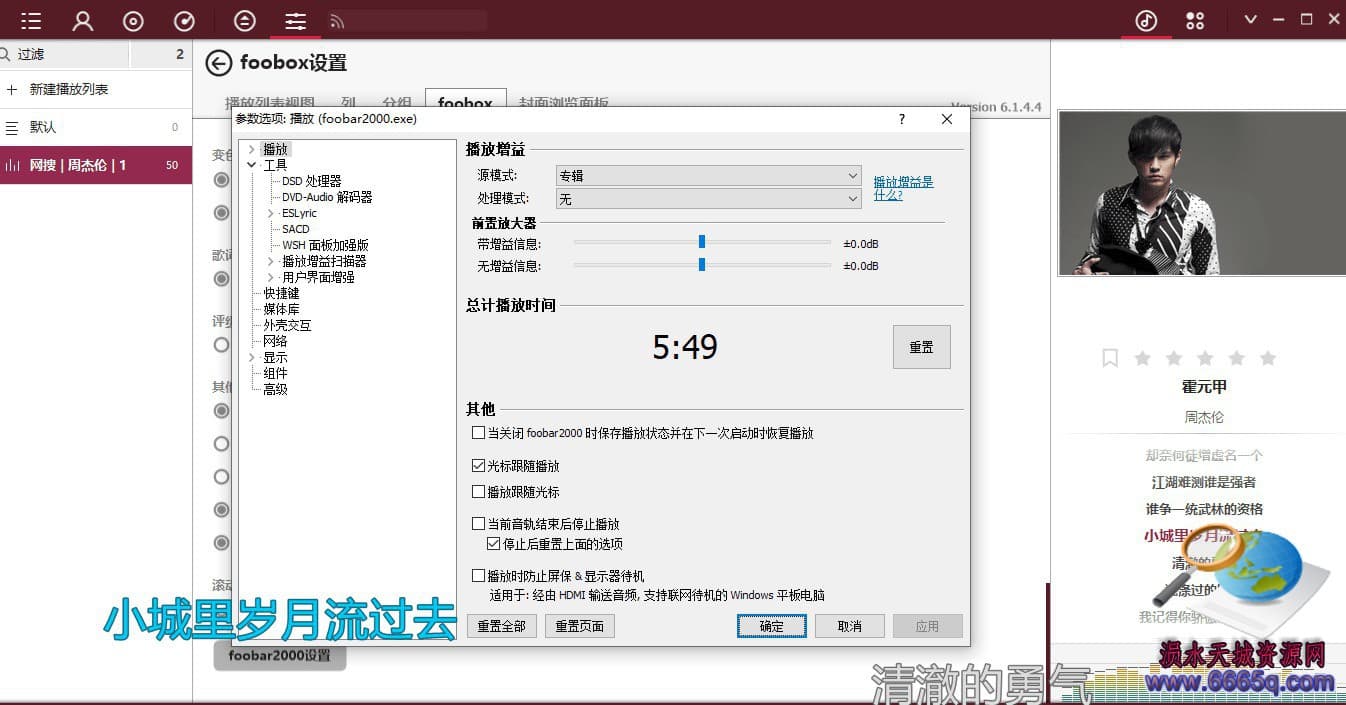
Task: Expand the 播放增益扫描器 node arrow
Action: (270, 261)
